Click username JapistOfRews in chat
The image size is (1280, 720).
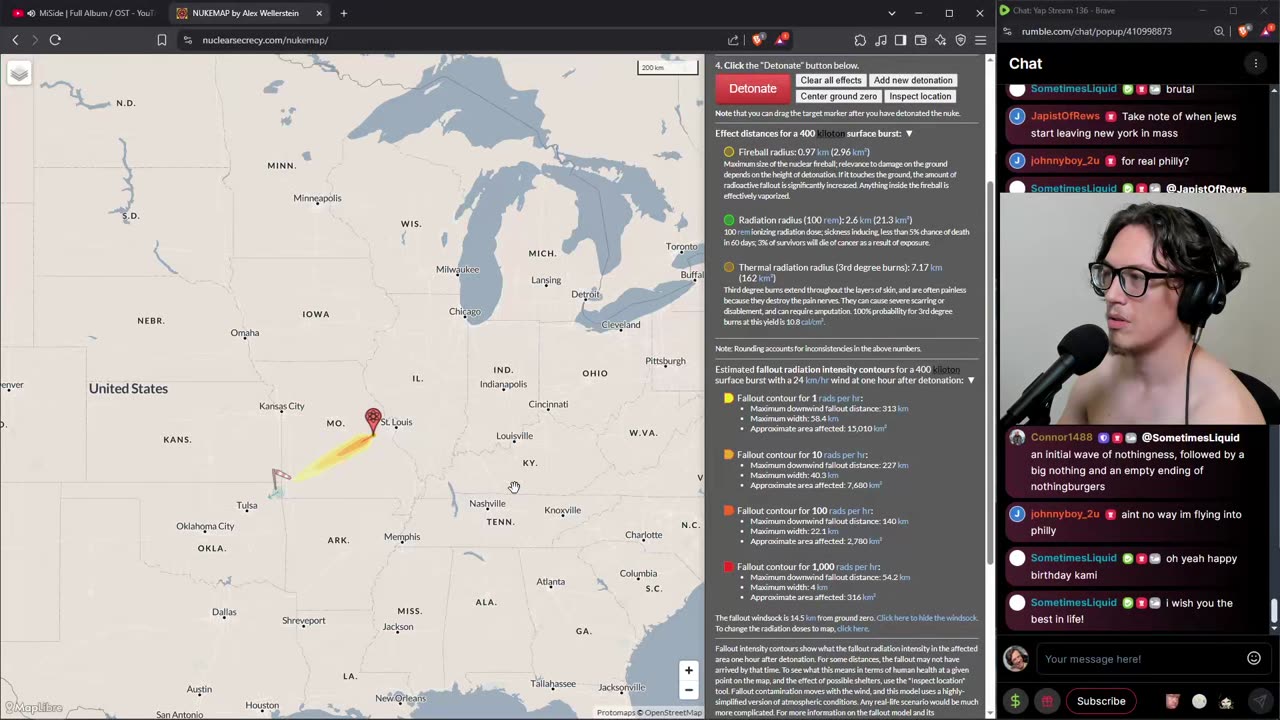pos(1065,116)
